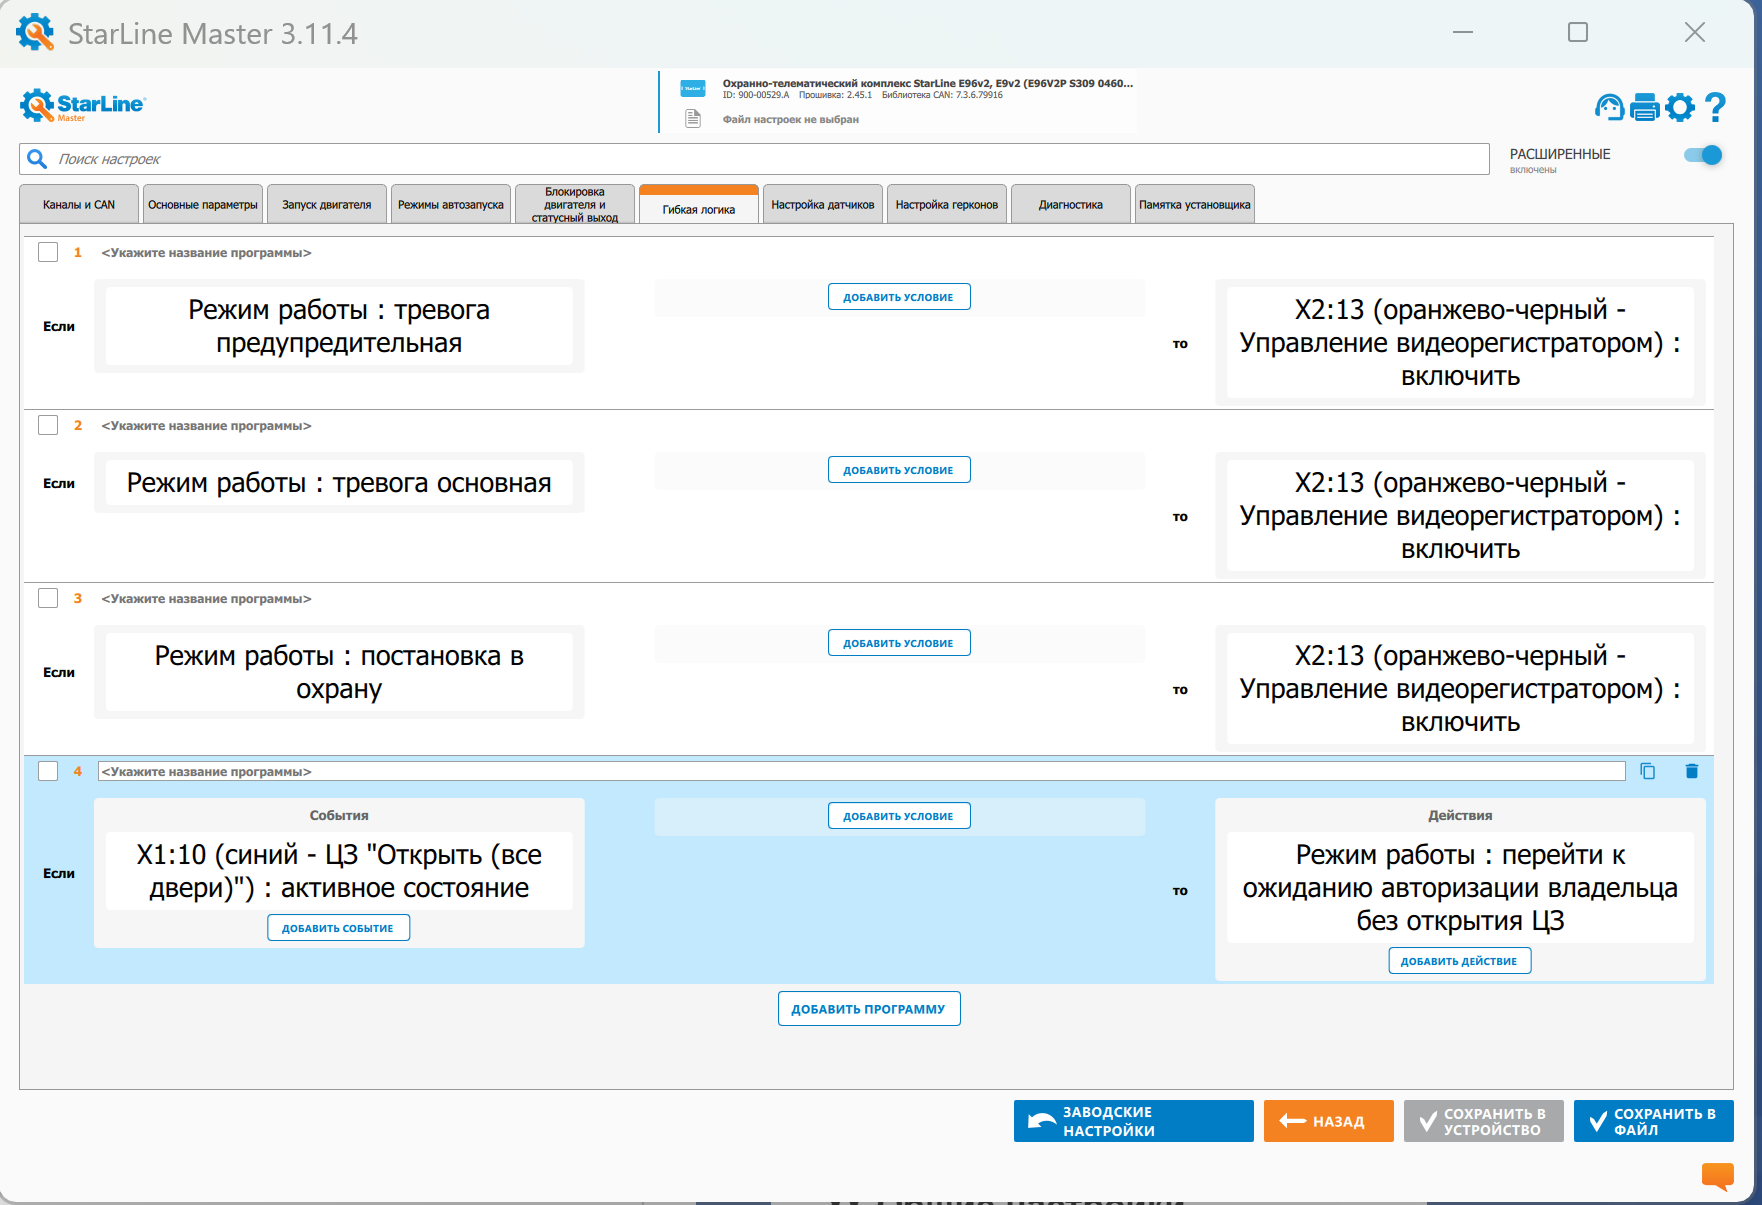Click Сохранить в устройство button
The image size is (1762, 1205).
[1484, 1121]
